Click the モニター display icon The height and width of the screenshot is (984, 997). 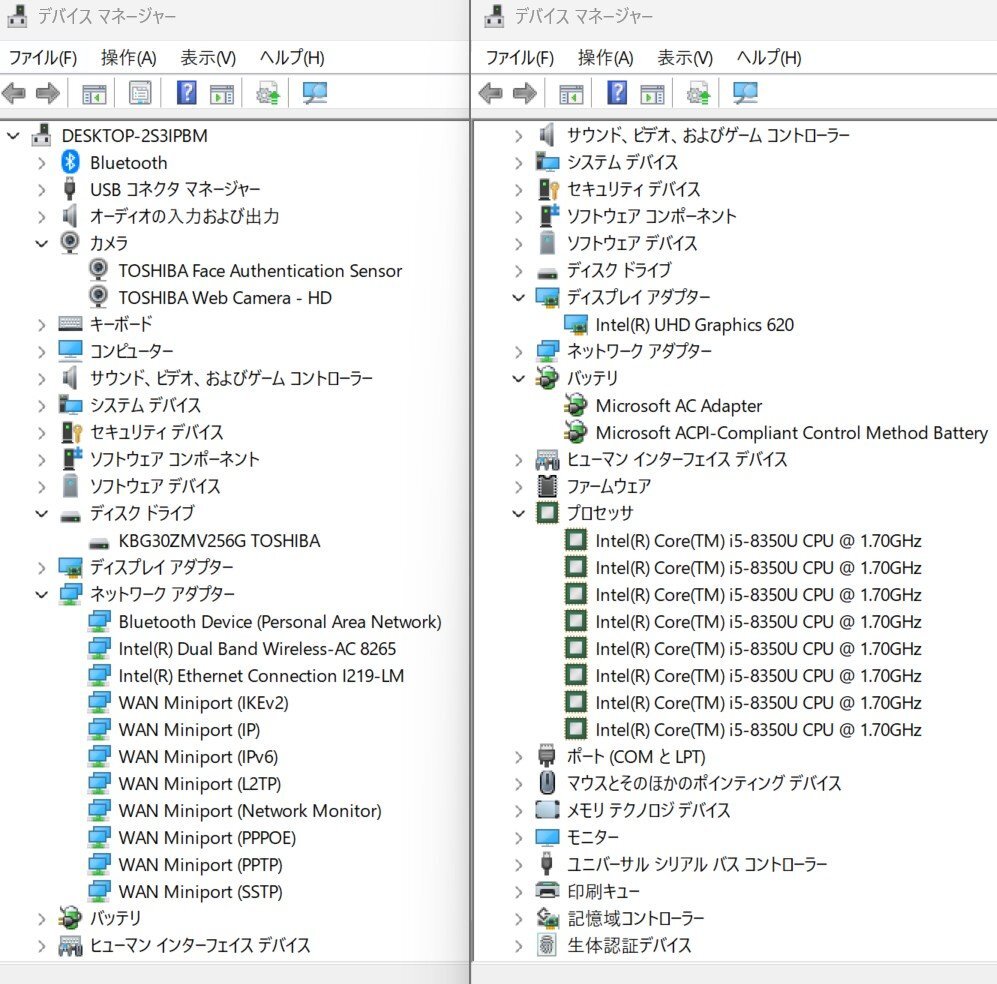tap(547, 837)
